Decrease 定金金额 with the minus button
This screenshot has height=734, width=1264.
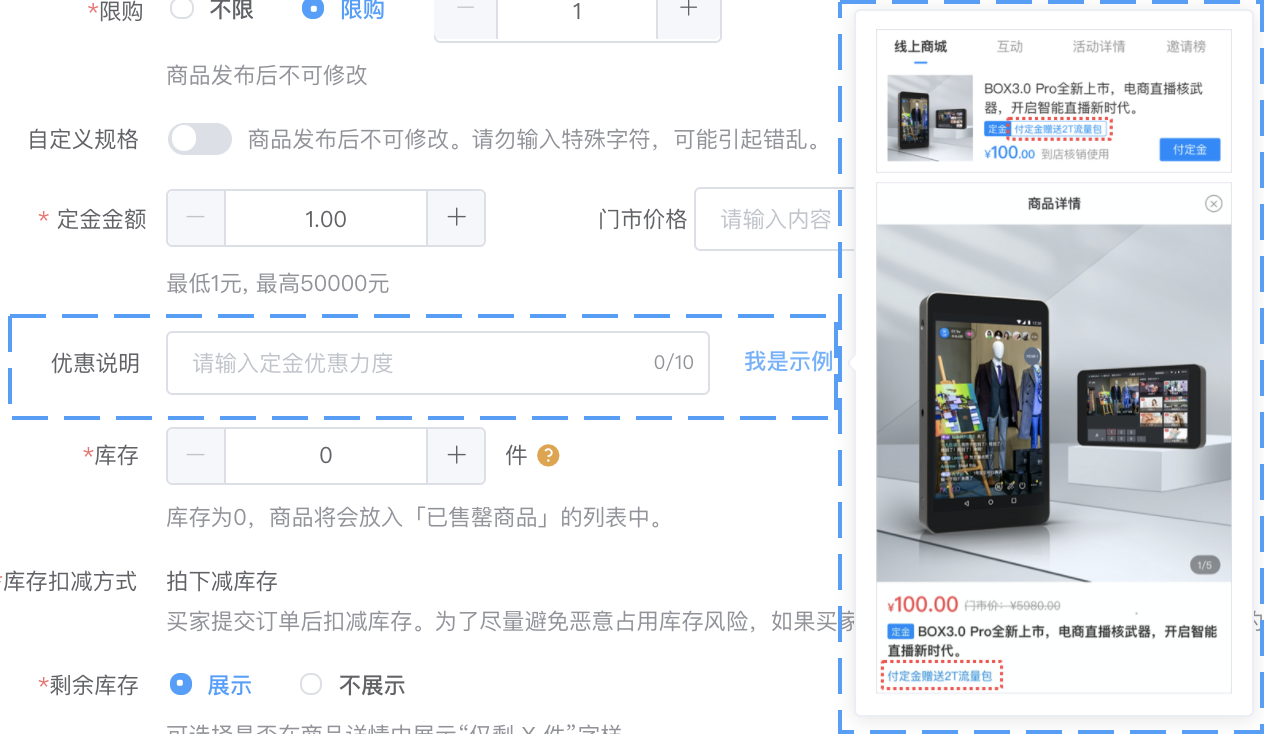pos(196,218)
